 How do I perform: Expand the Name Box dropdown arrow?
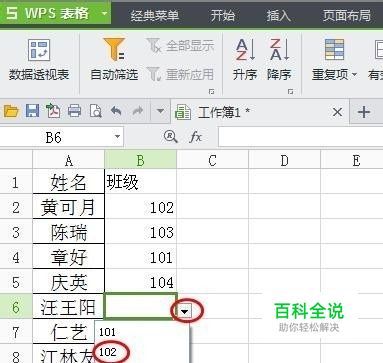pyautogui.click(x=117, y=137)
